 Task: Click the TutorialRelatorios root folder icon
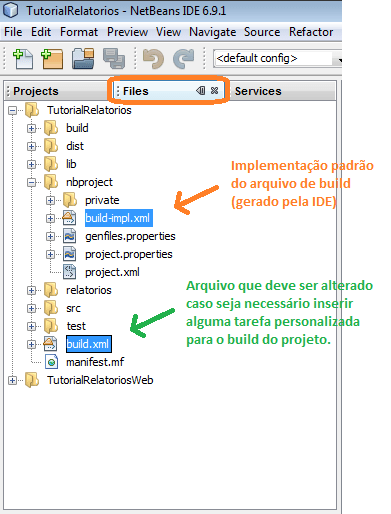pos(32,110)
